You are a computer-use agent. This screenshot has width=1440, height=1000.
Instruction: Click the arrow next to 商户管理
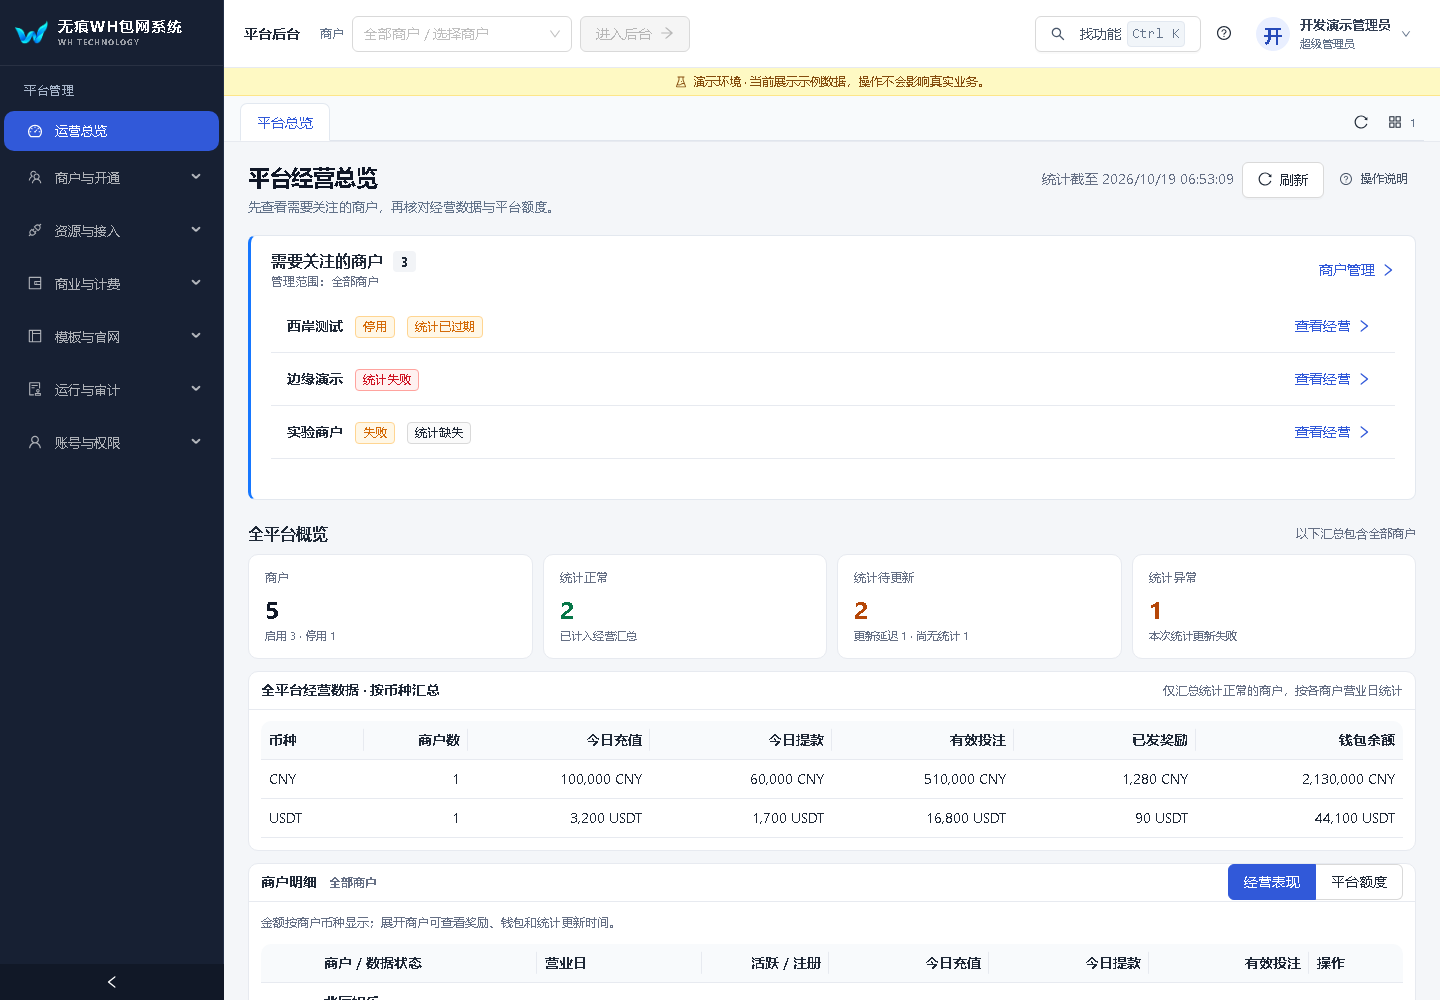pyautogui.click(x=1388, y=270)
